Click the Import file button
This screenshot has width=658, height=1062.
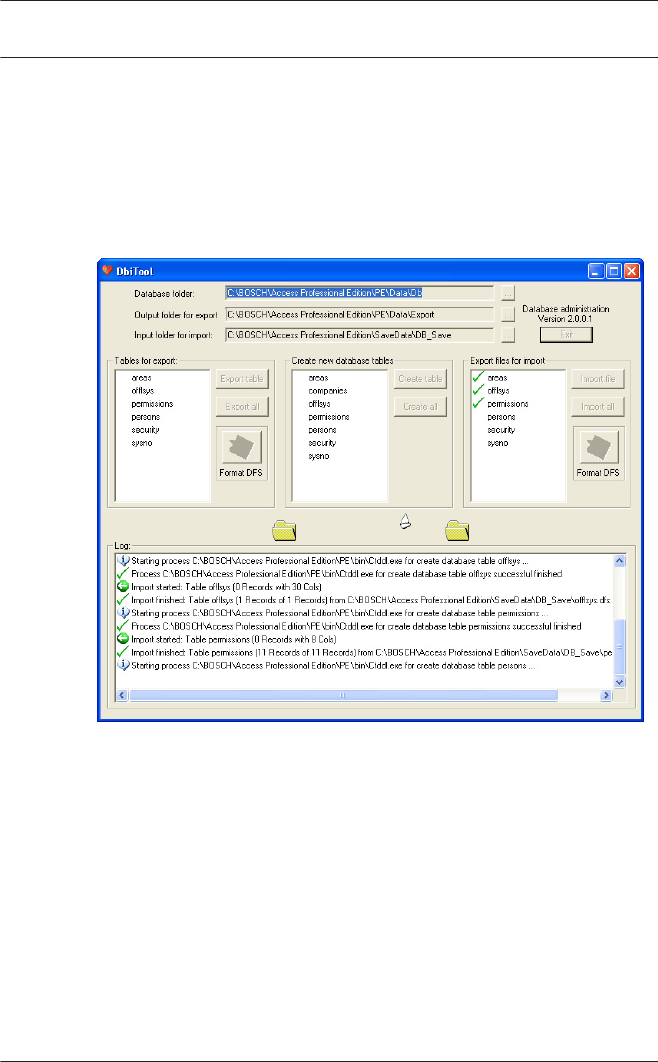(x=598, y=379)
